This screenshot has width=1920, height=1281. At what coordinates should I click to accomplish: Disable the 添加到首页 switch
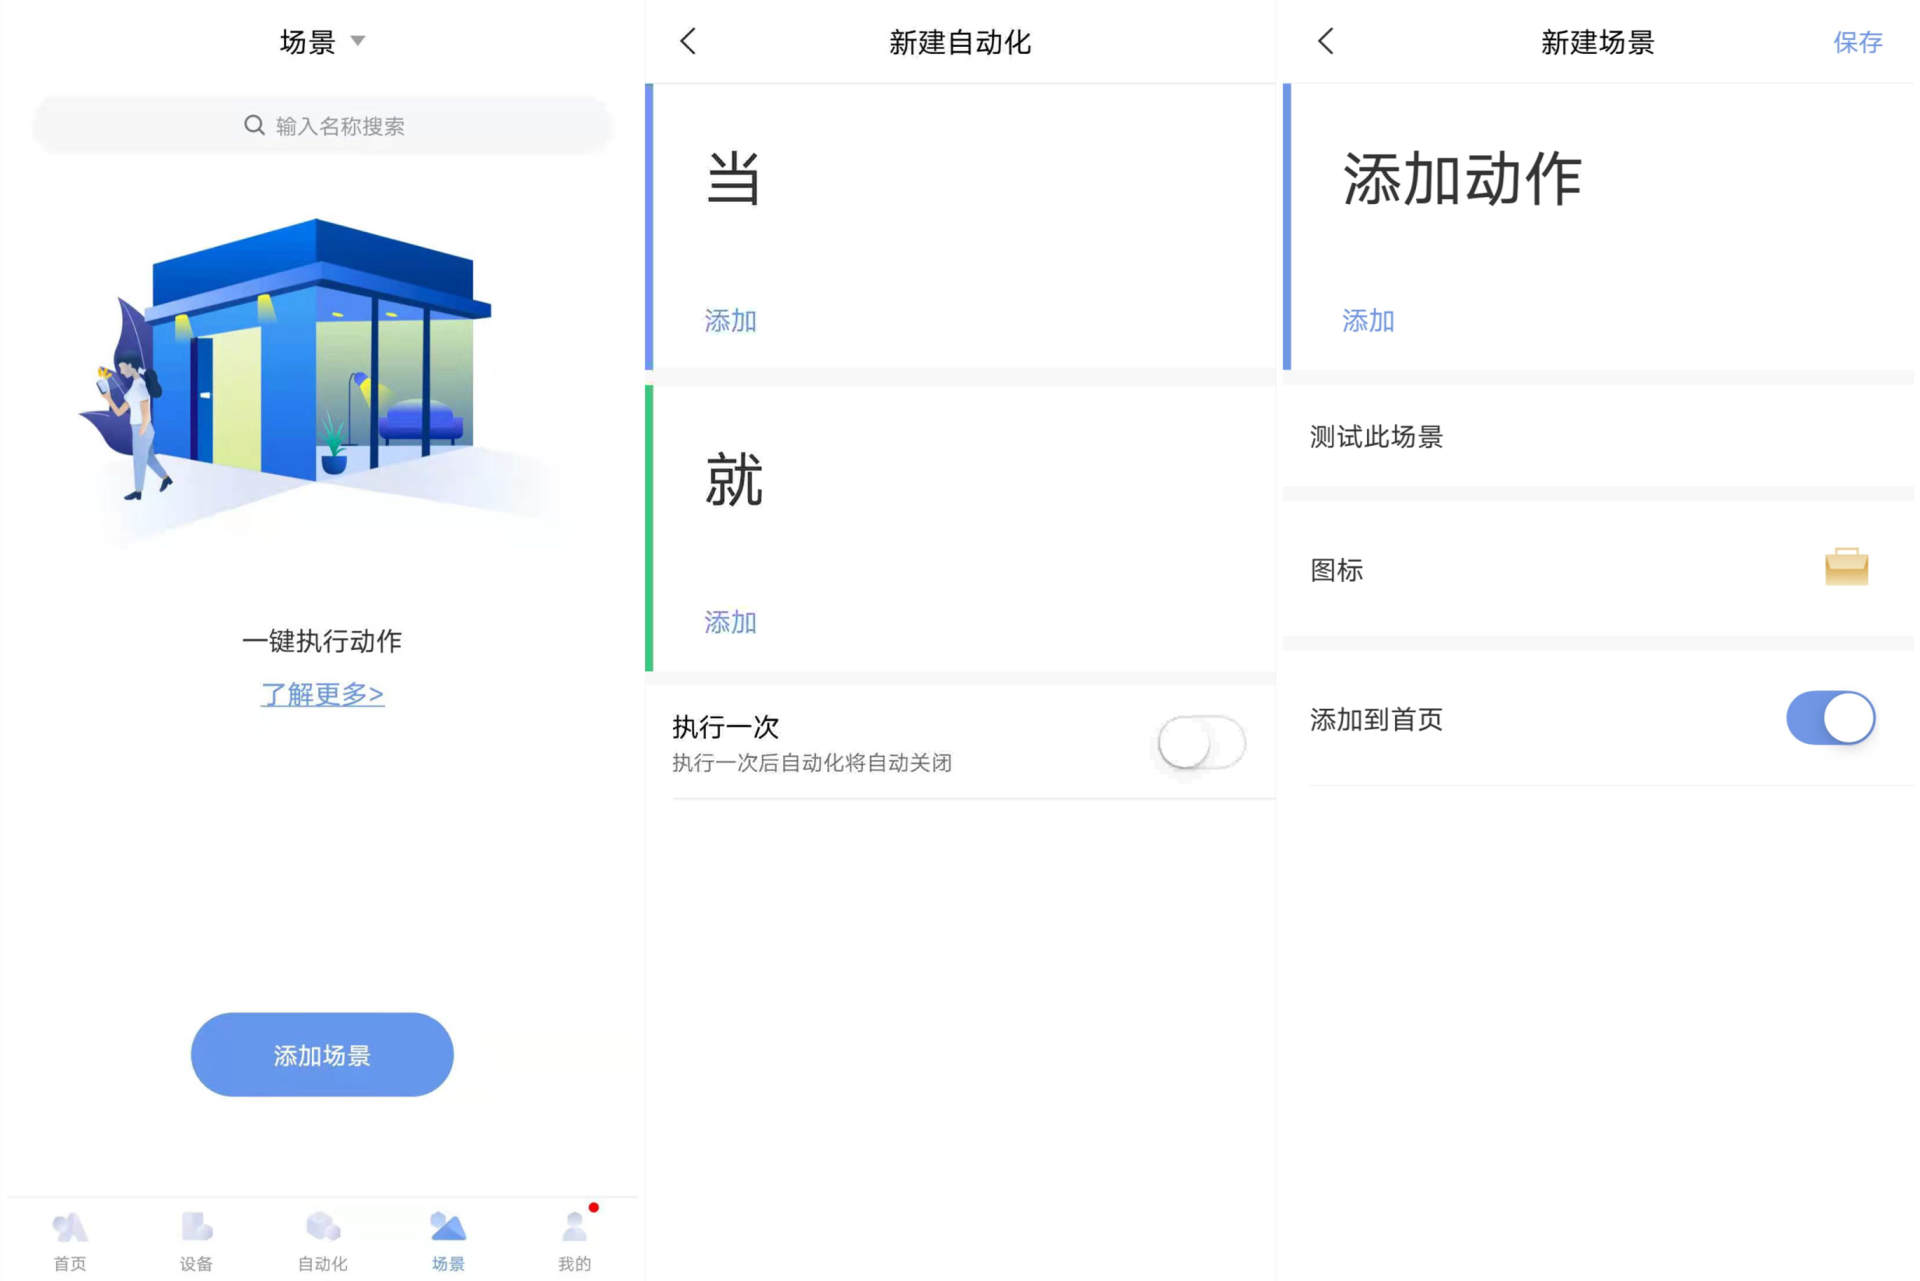coord(1831,718)
